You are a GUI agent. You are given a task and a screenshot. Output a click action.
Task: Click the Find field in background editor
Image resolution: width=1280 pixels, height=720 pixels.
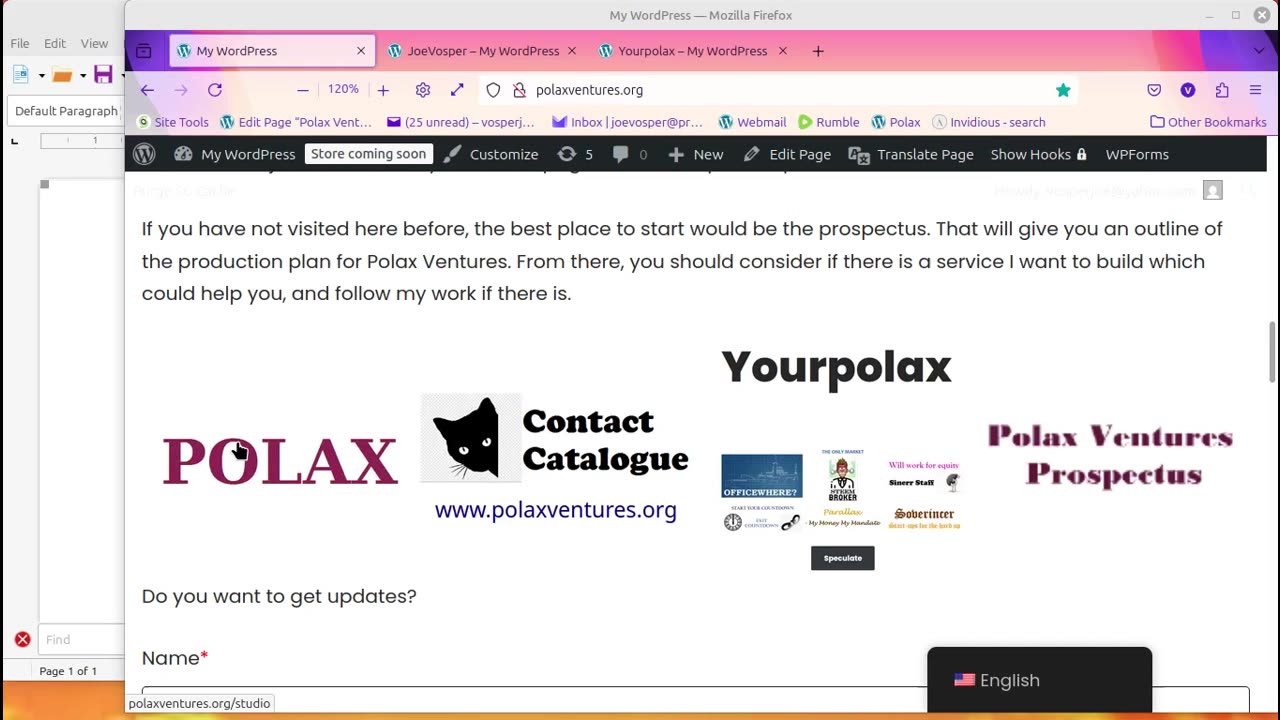[x=82, y=640]
